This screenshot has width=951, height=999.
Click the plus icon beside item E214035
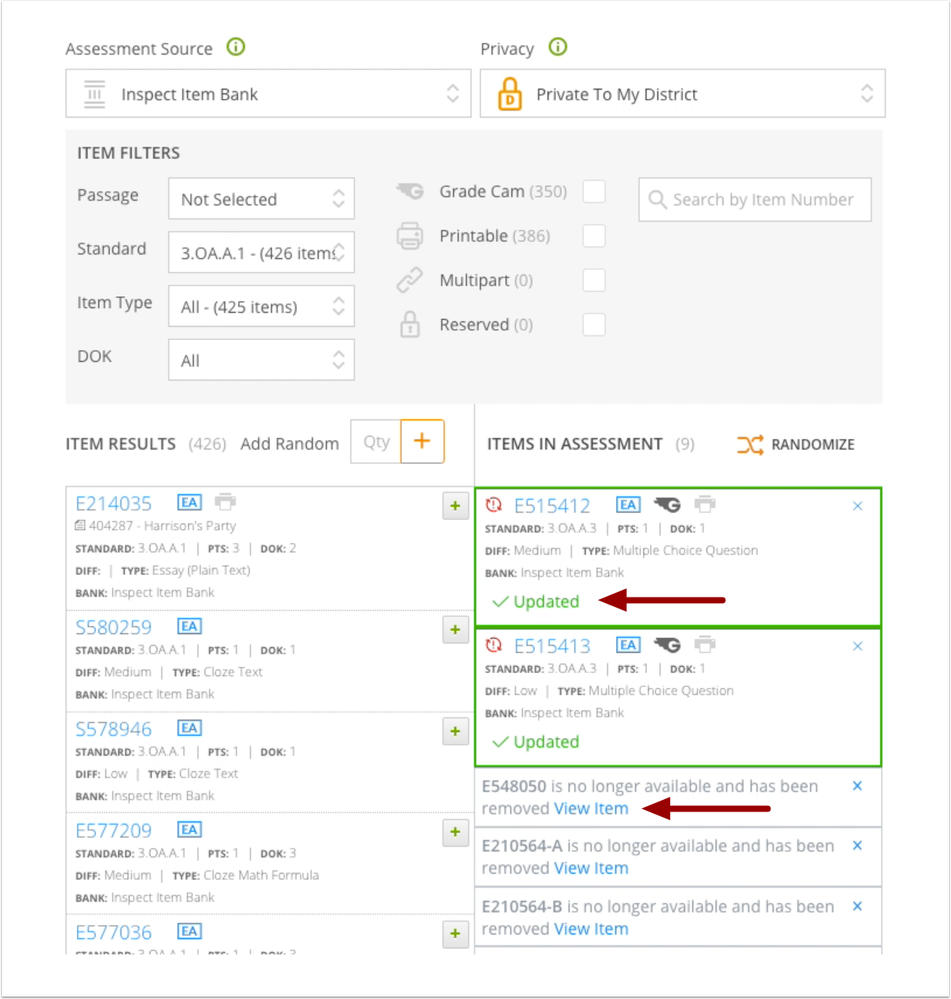click(x=455, y=506)
